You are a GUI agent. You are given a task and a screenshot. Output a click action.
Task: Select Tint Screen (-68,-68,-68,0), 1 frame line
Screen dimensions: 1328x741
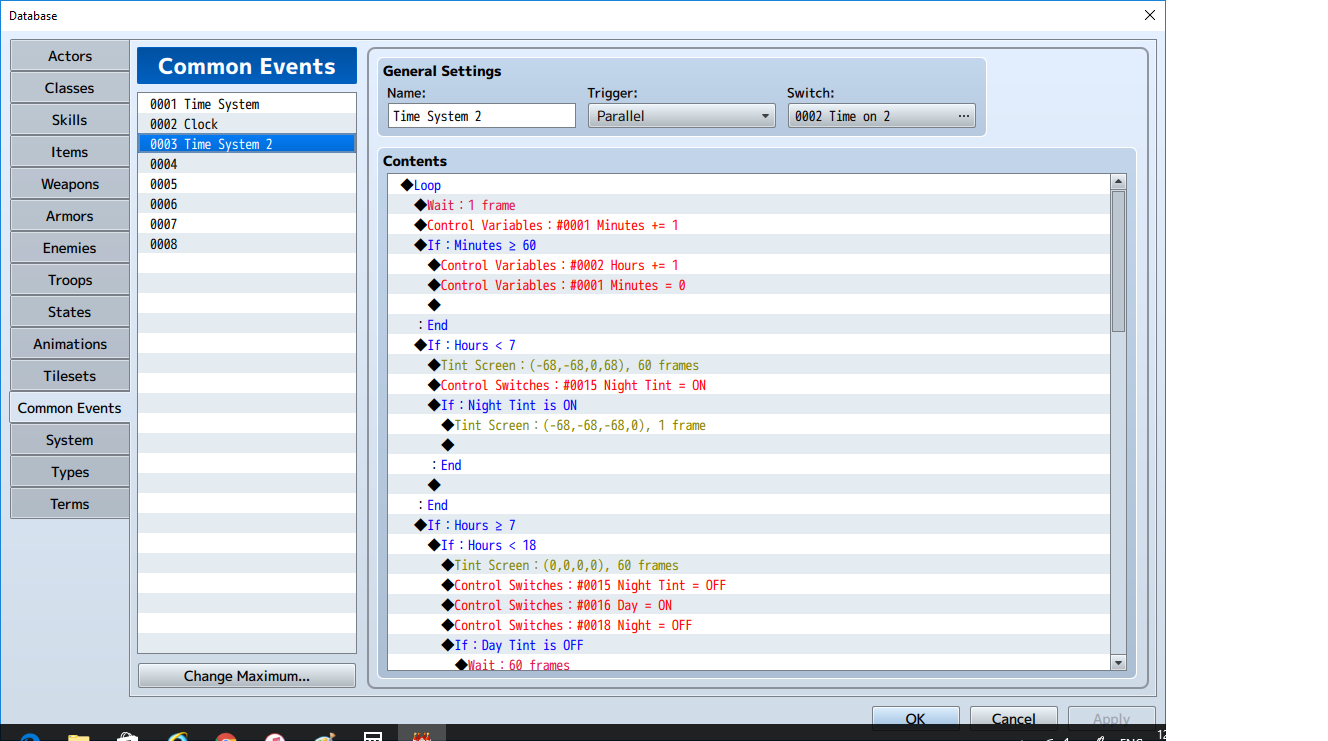(749, 425)
